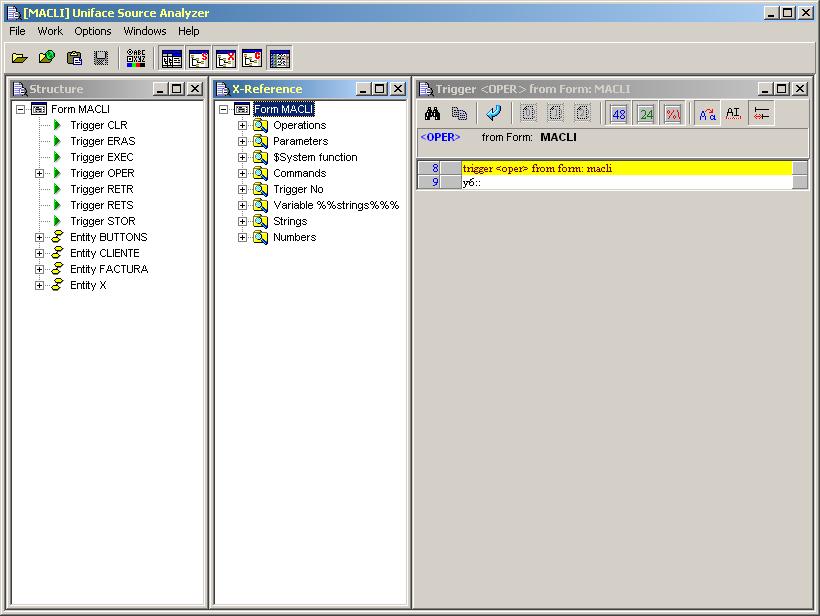820x616 pixels.
Task: Select Trigger RETR in the Structure tree
Action: (x=102, y=189)
